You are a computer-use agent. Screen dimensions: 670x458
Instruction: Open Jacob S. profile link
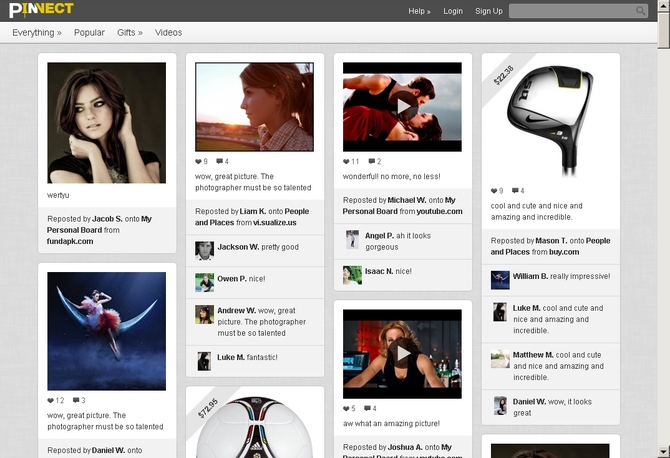click(107, 219)
